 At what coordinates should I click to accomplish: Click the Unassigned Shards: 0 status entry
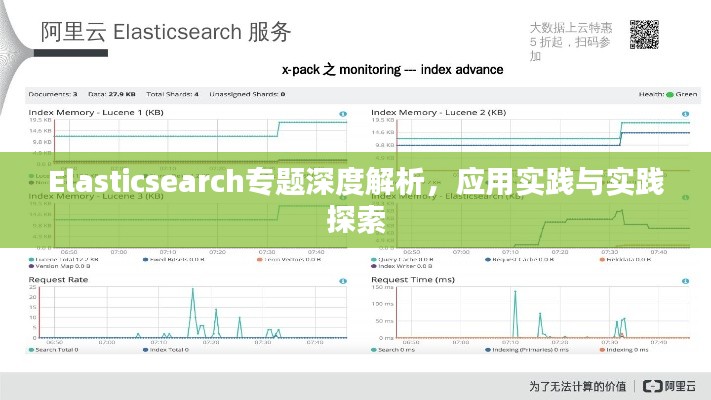coord(247,94)
